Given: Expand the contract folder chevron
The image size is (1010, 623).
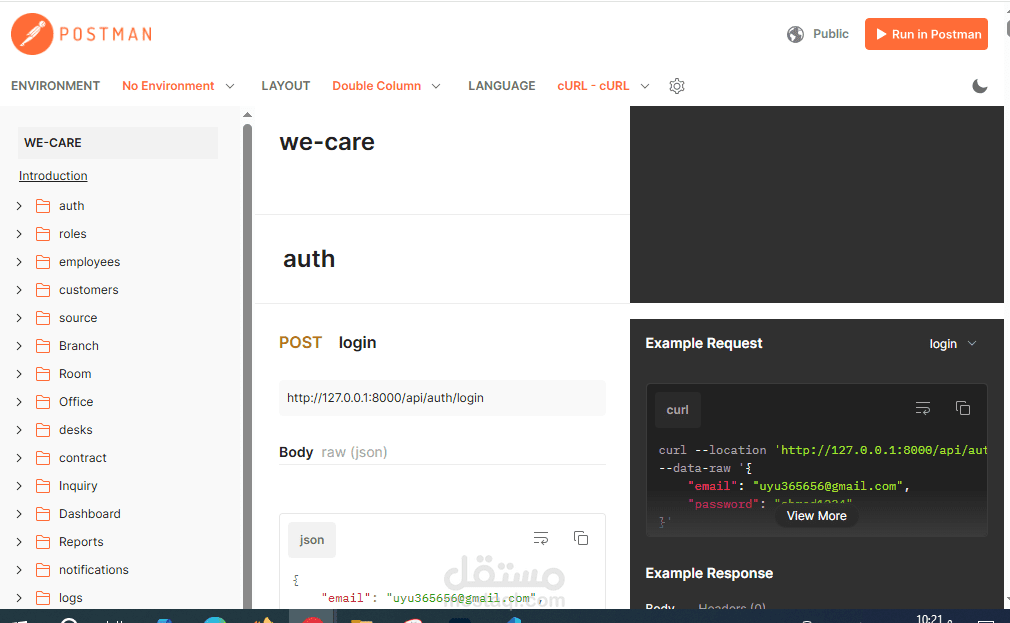Looking at the screenshot, I should 19,458.
